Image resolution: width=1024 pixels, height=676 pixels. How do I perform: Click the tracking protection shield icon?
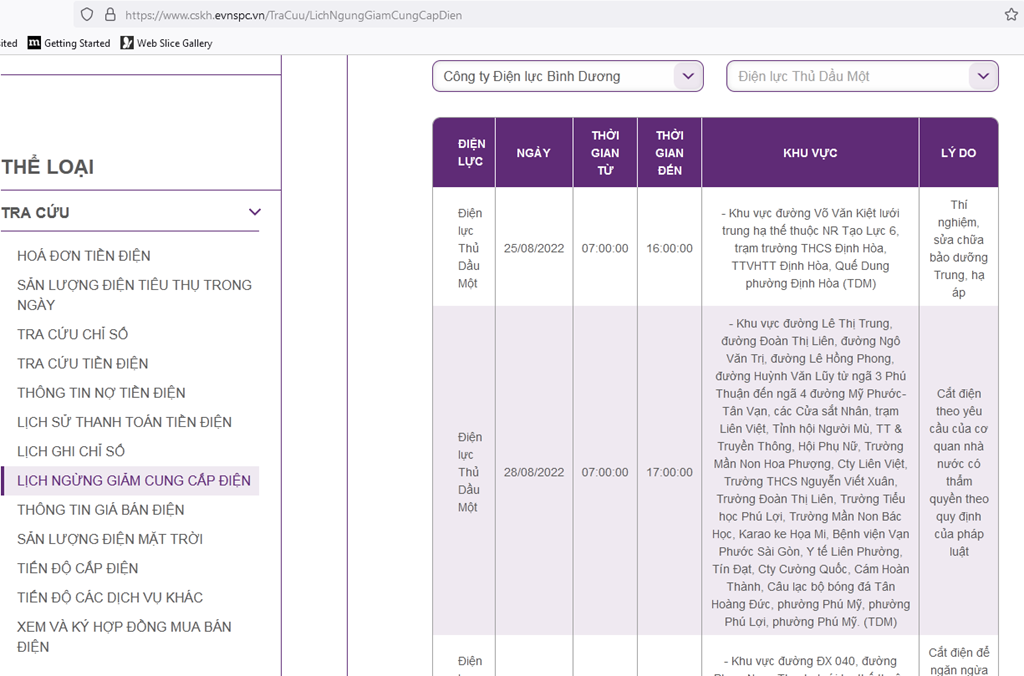(x=87, y=14)
